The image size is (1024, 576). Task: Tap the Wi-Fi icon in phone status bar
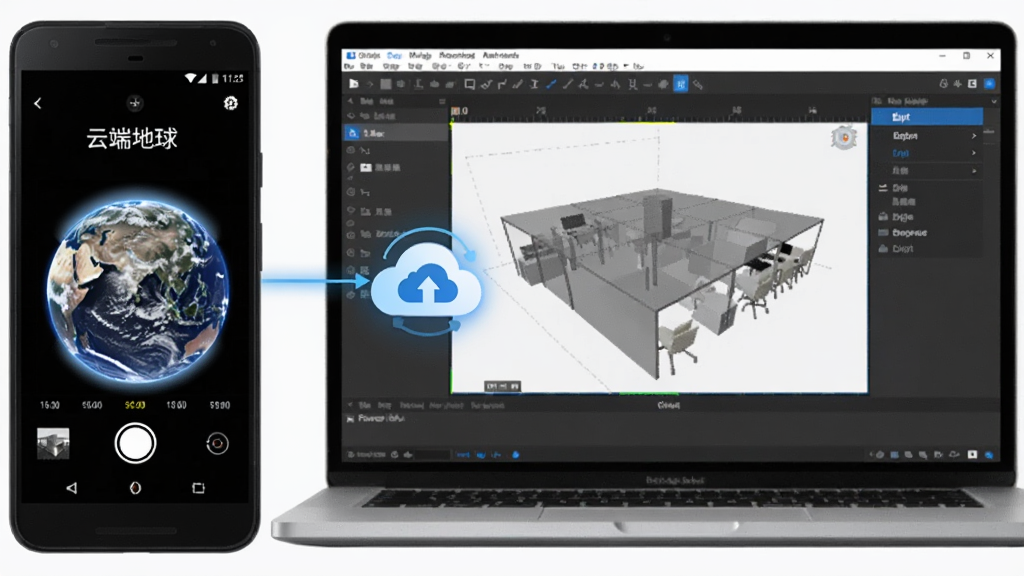pyautogui.click(x=191, y=78)
